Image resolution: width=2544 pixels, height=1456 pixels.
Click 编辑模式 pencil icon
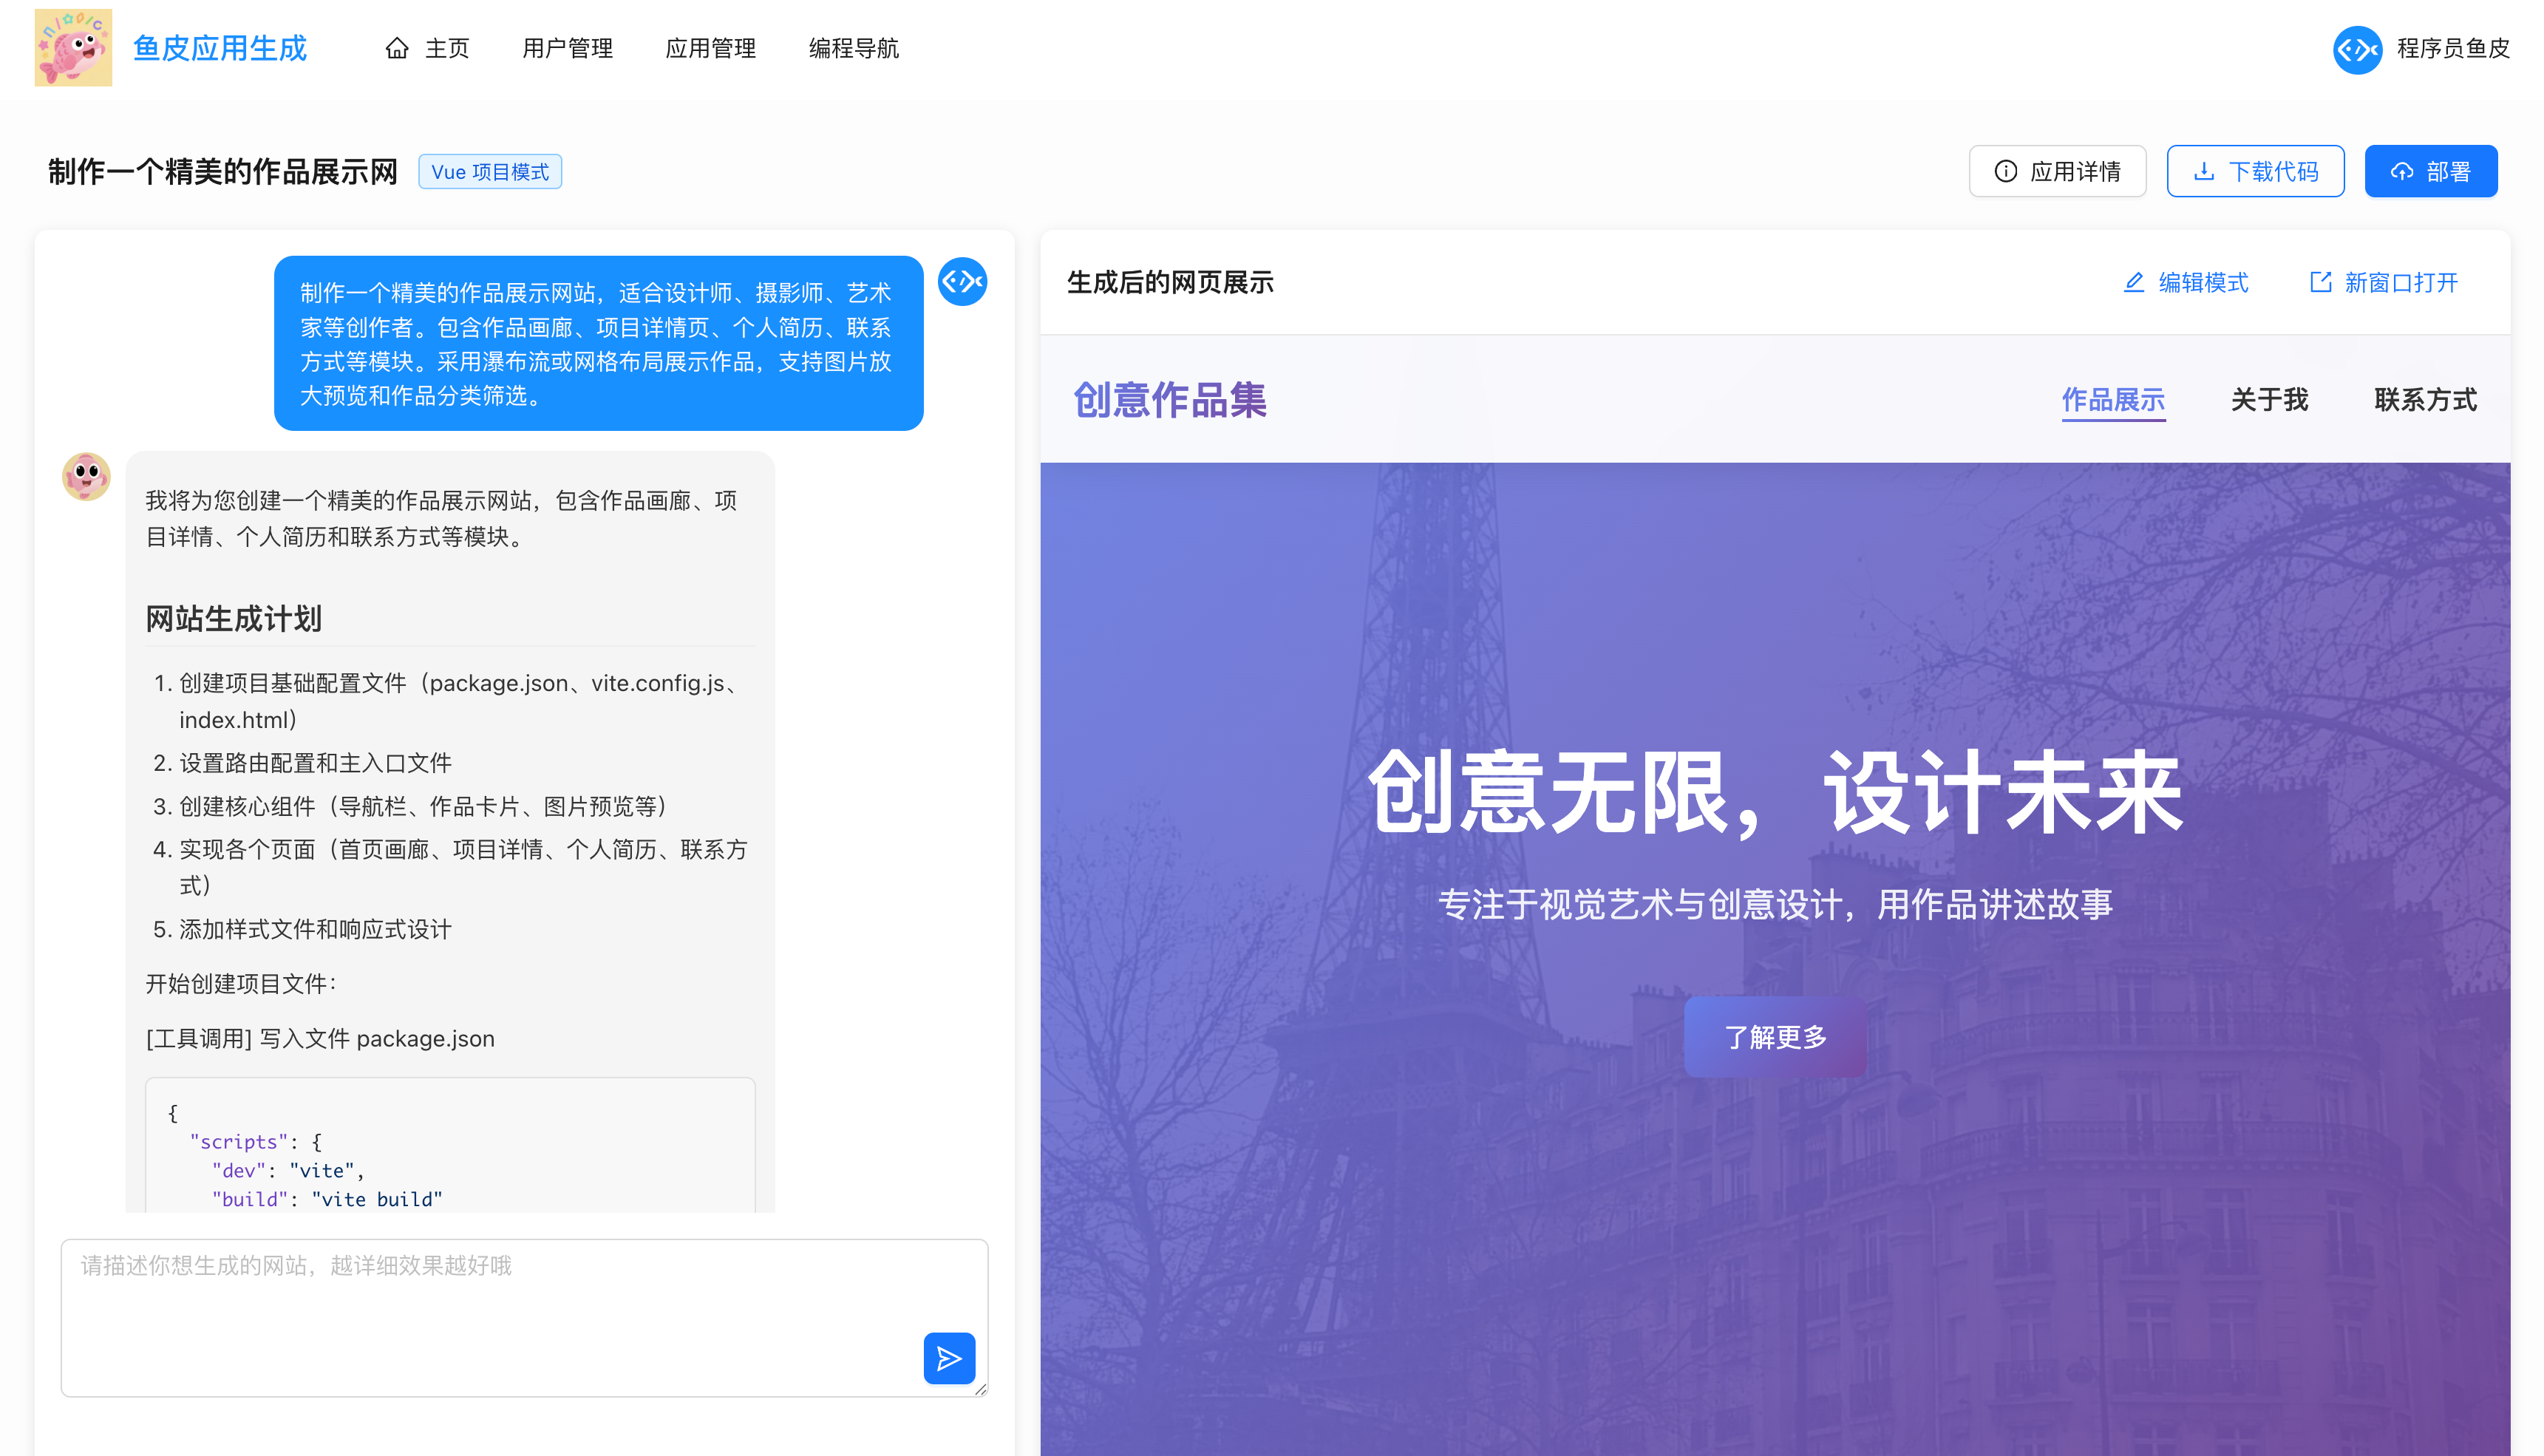tap(2133, 283)
